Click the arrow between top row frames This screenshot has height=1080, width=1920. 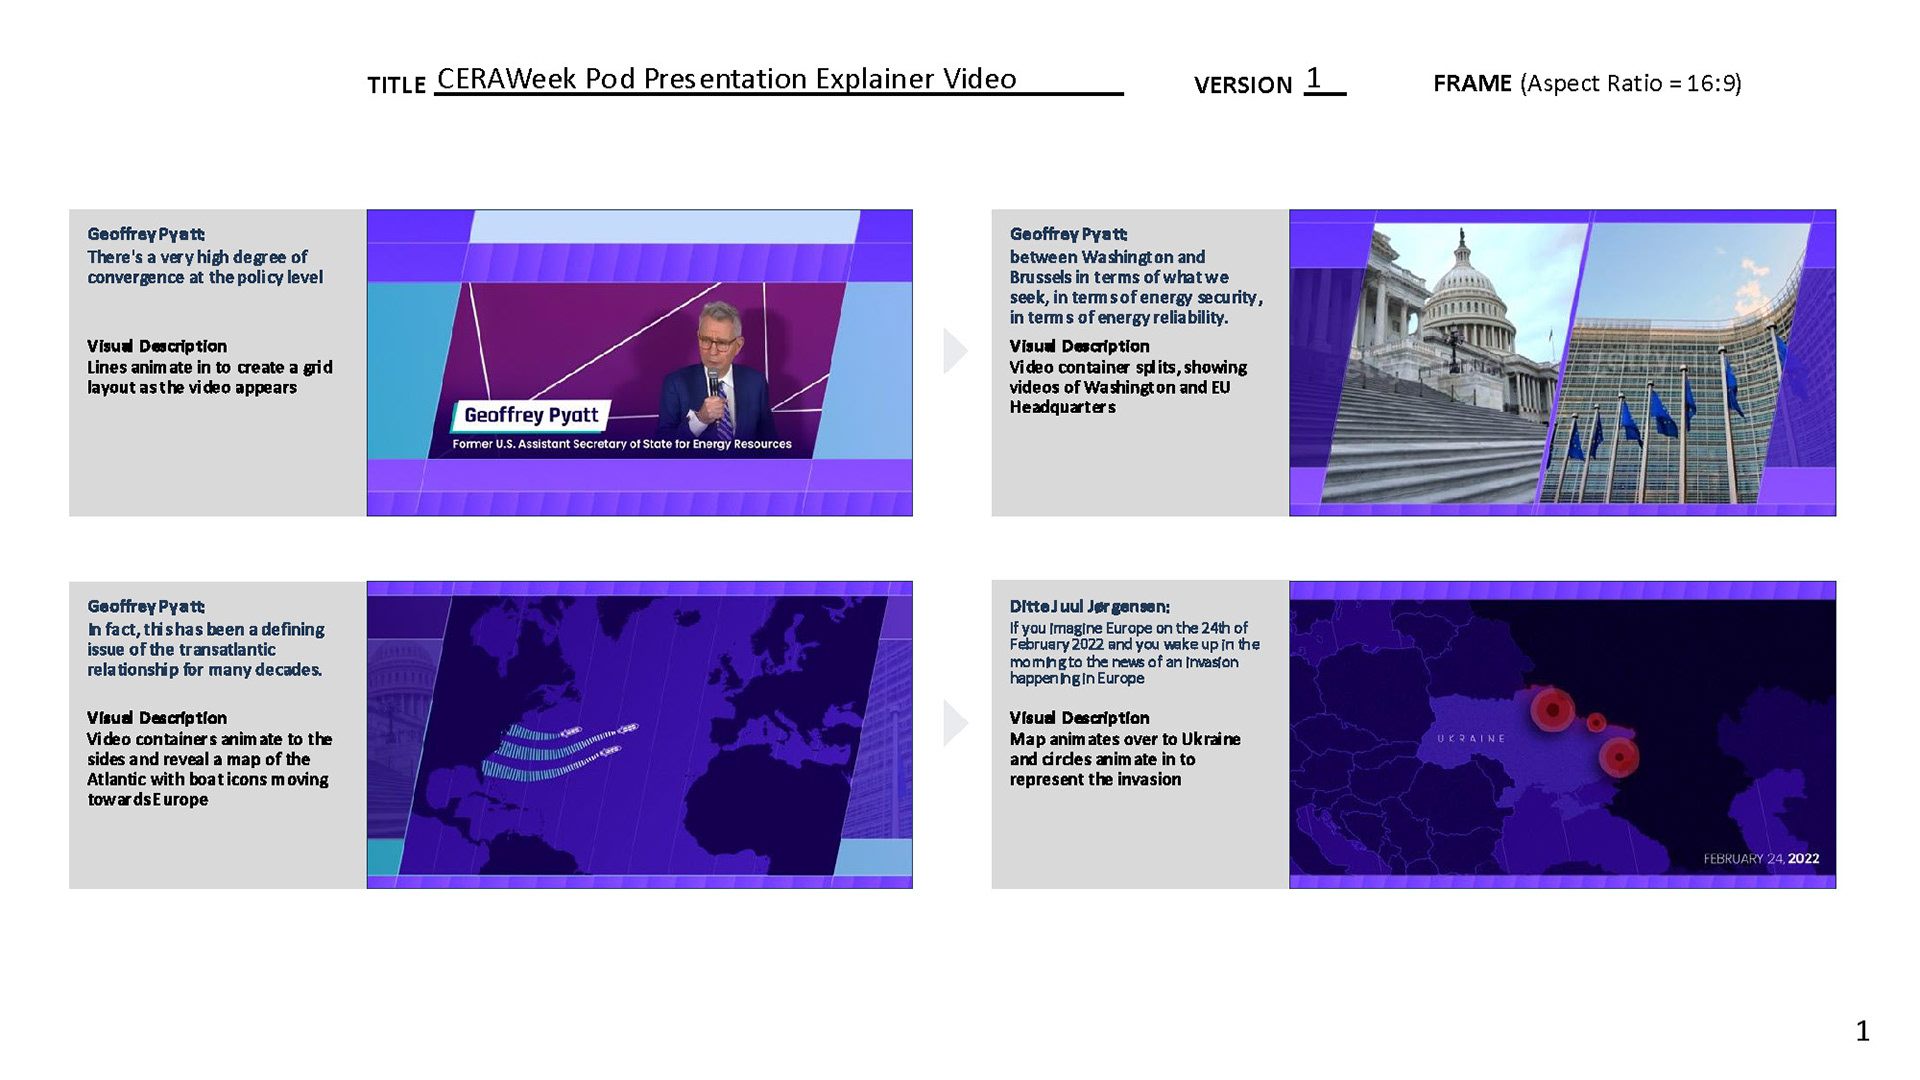coord(954,351)
